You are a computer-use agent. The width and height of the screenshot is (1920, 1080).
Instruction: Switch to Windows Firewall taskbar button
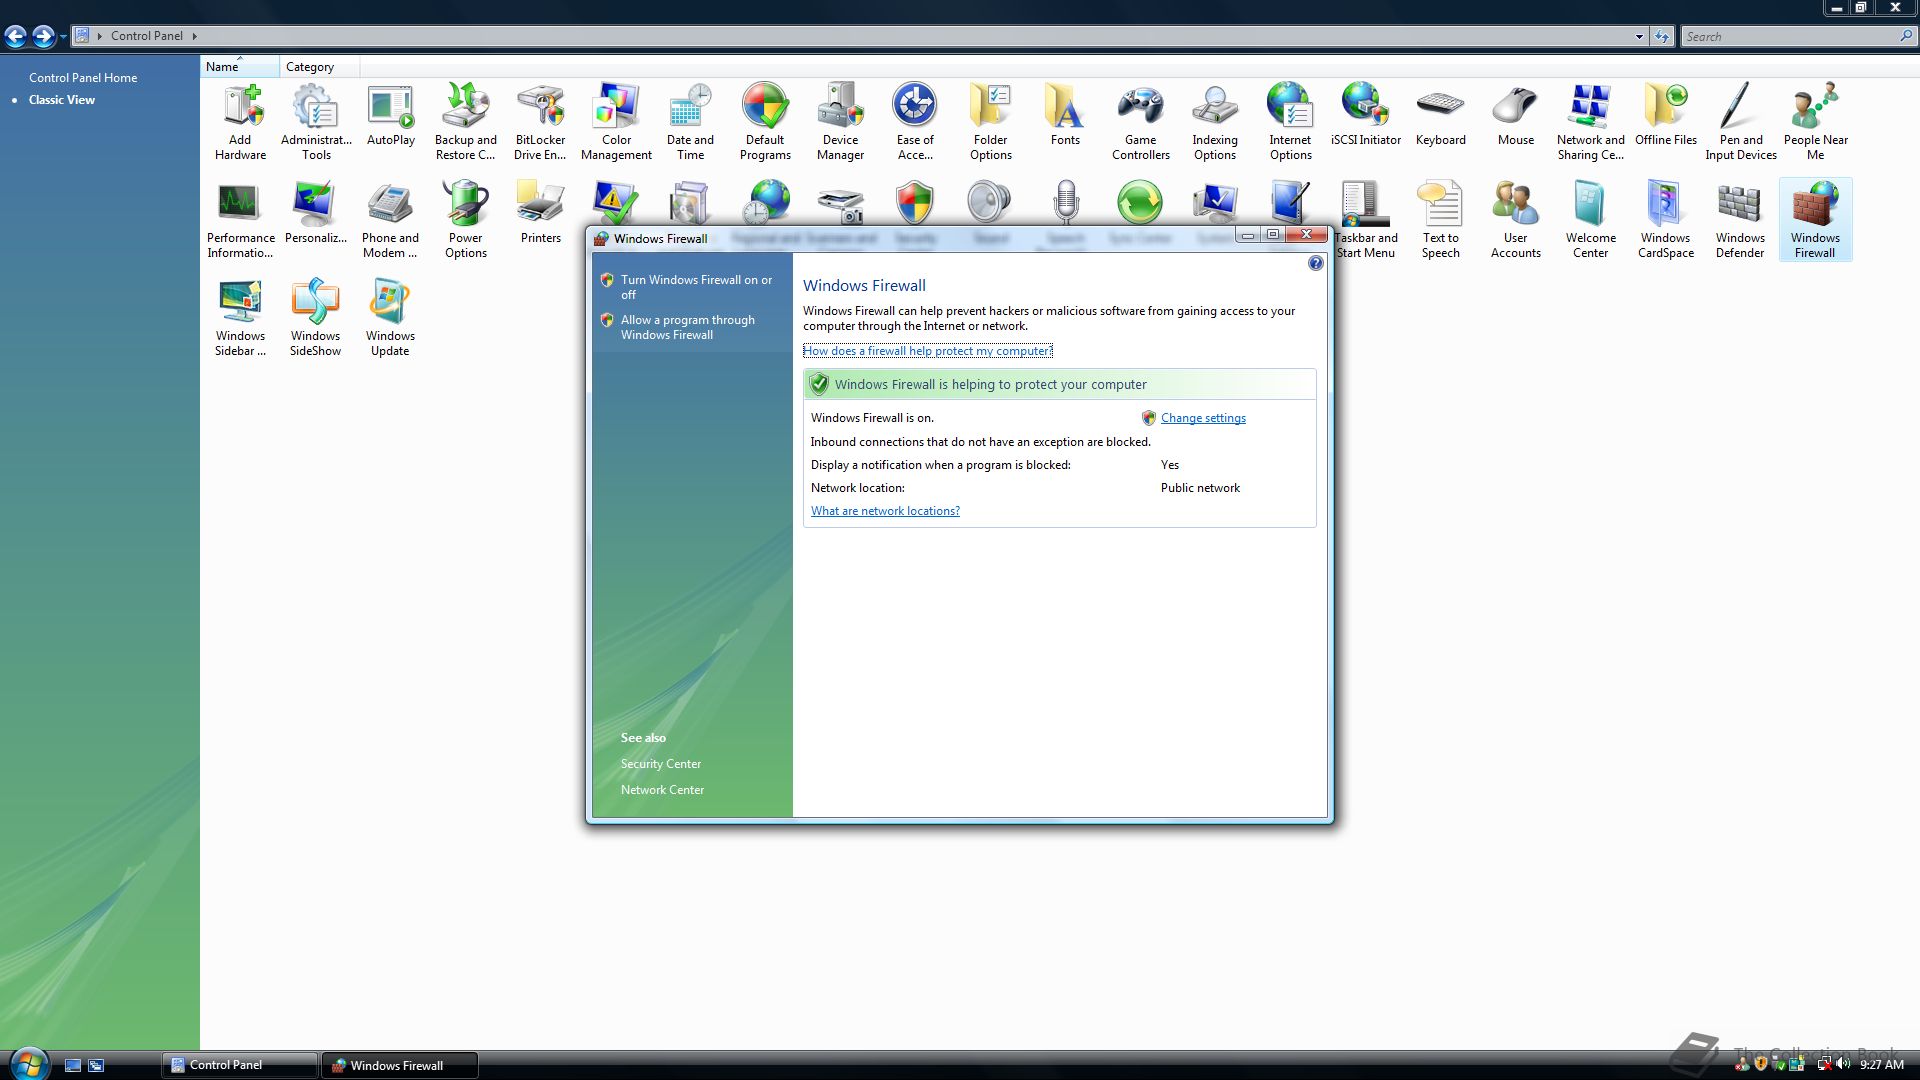[399, 1065]
